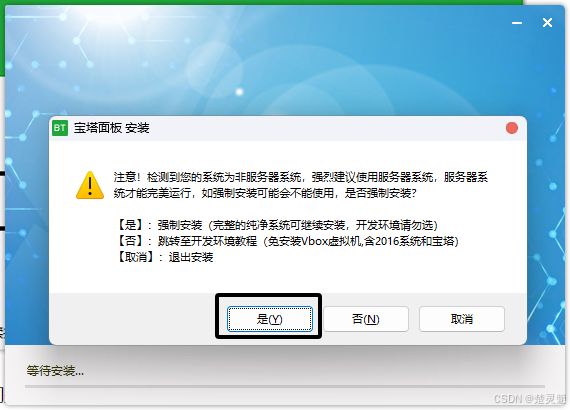Minimize the installer window
This screenshot has height=410, width=570.
coord(517,23)
